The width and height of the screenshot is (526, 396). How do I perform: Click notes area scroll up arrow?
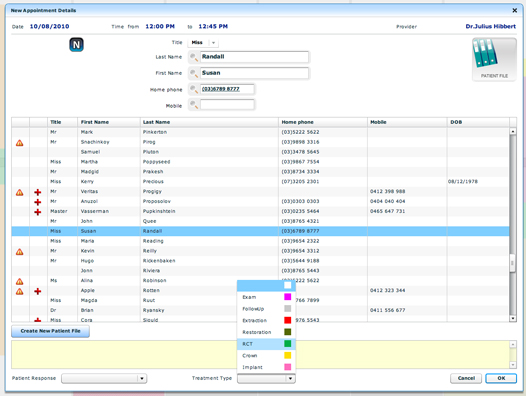(513, 344)
